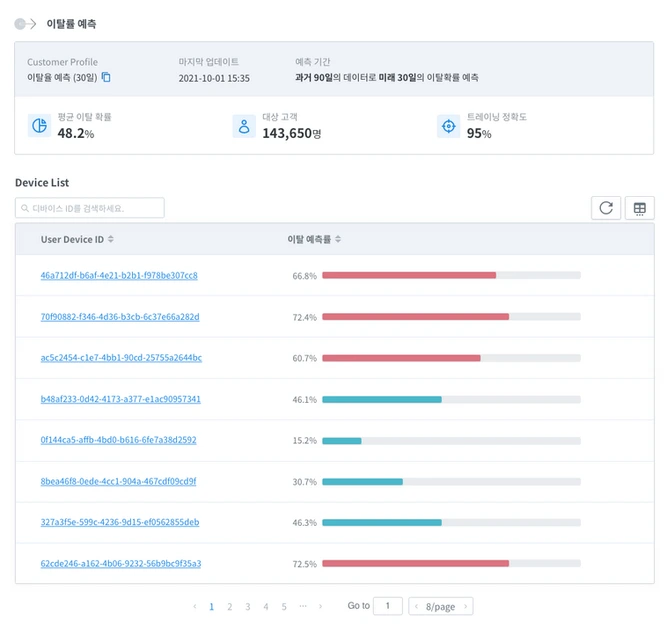Click the refresh device list icon

pos(606,208)
